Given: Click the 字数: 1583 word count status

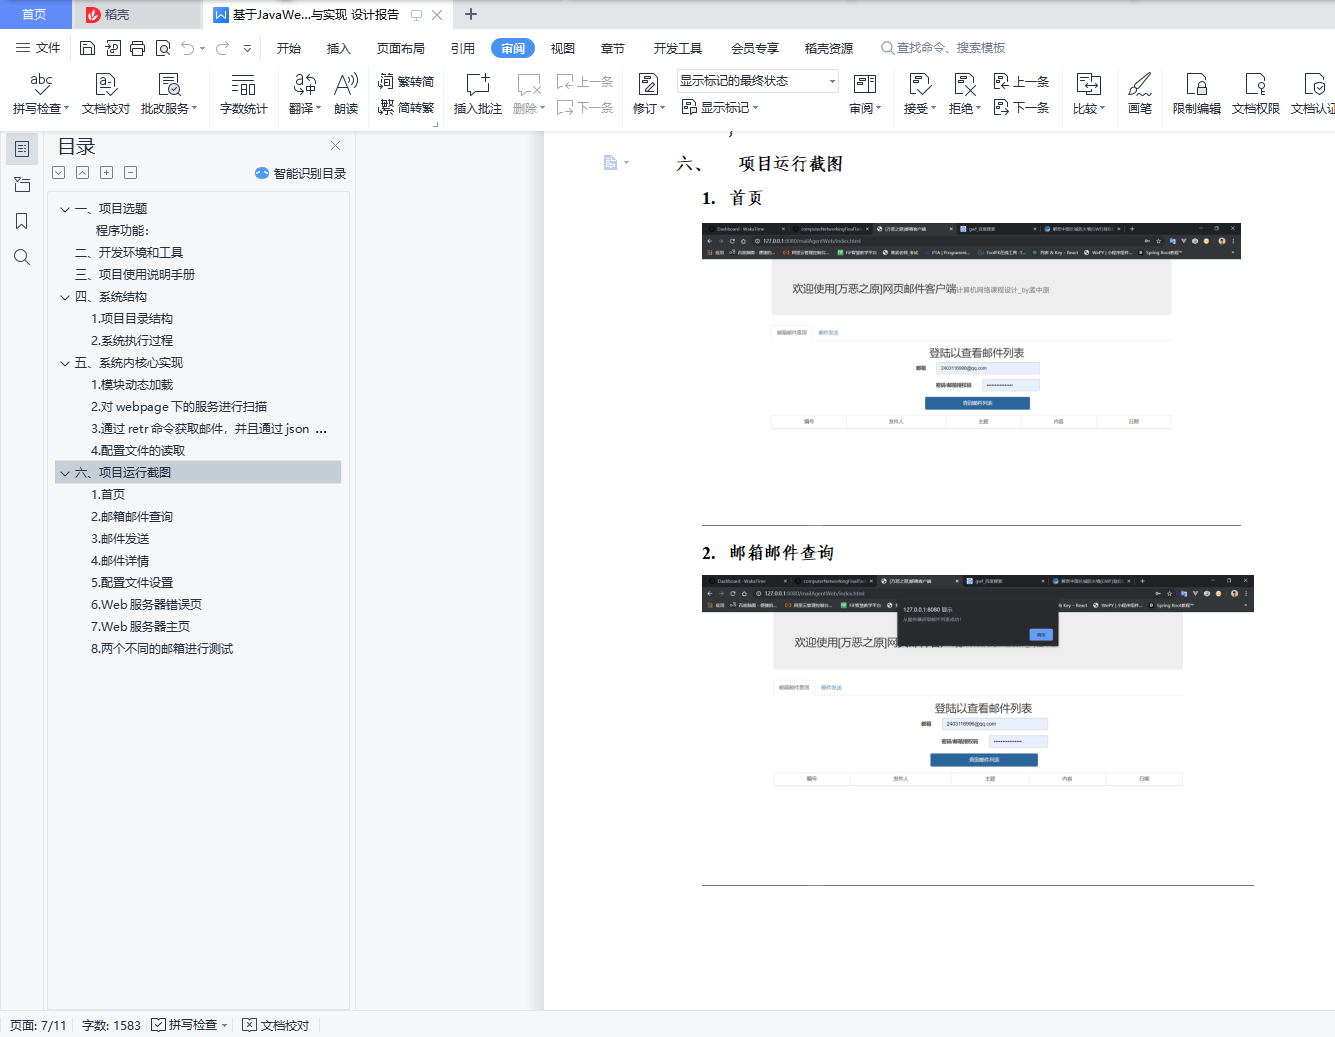Looking at the screenshot, I should click(x=111, y=1025).
